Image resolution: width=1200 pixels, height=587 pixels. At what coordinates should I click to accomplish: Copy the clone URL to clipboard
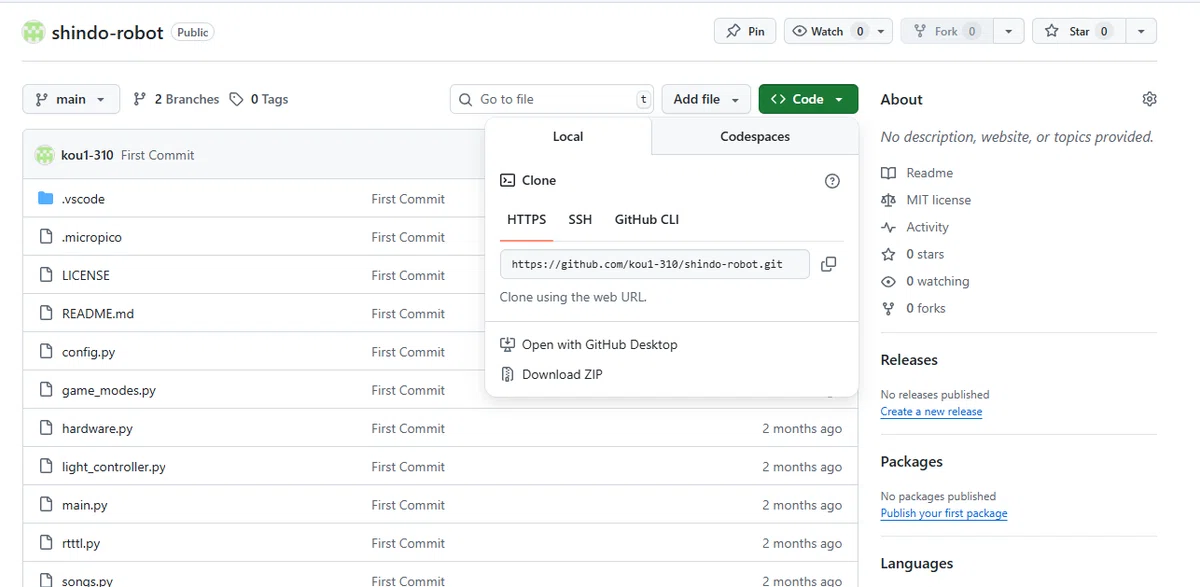tap(828, 264)
